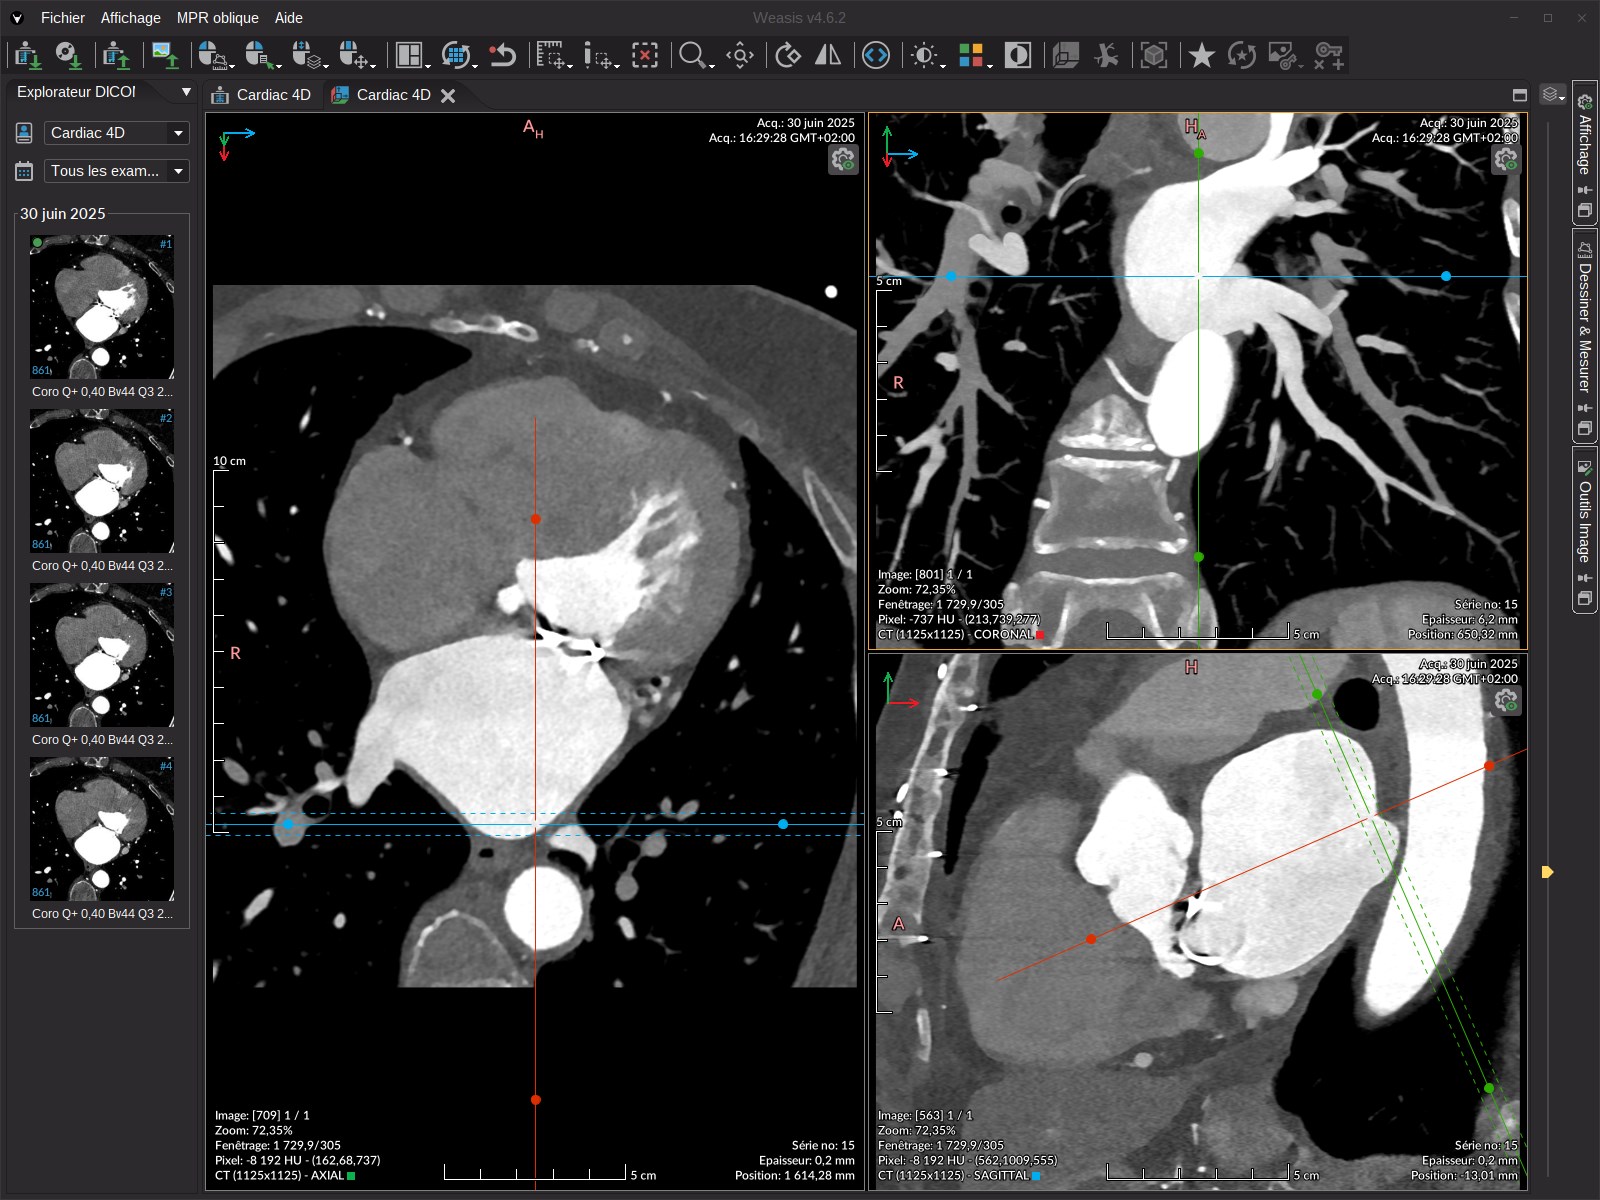Close the second Cardiac 4D tab
The height and width of the screenshot is (1200, 1600).
pyautogui.click(x=448, y=96)
